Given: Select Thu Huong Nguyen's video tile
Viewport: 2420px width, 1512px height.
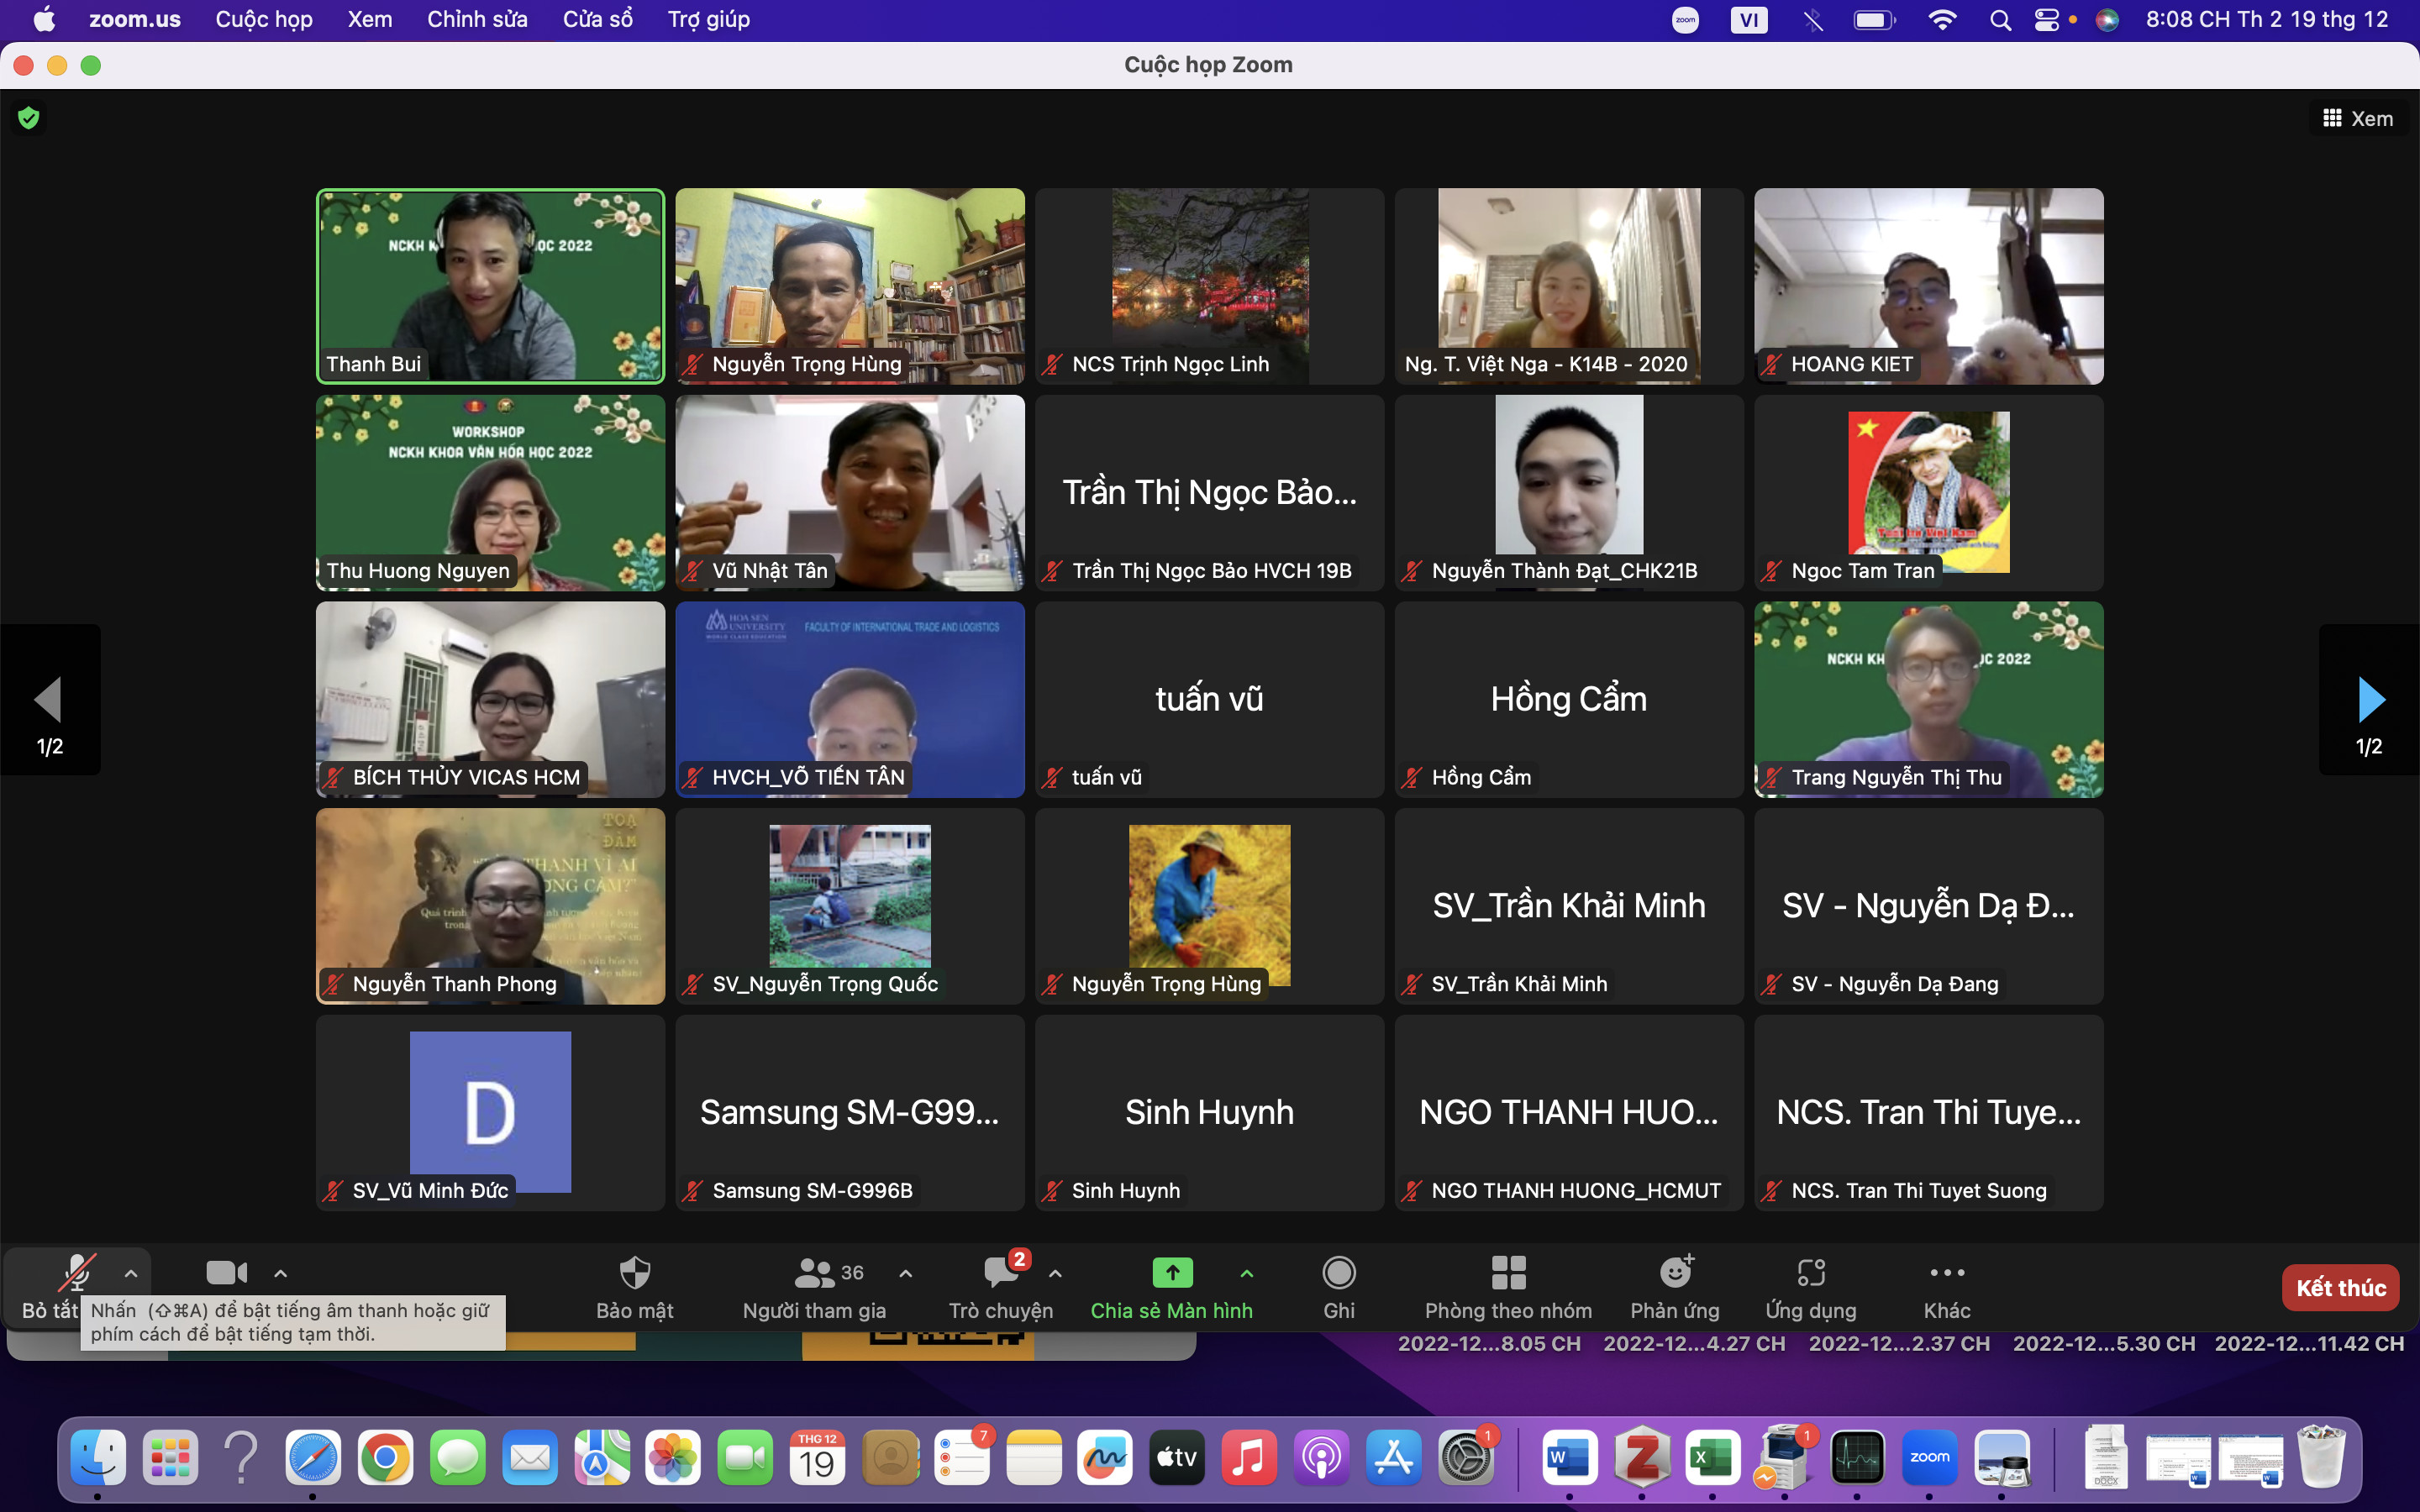Looking at the screenshot, I should (x=490, y=493).
